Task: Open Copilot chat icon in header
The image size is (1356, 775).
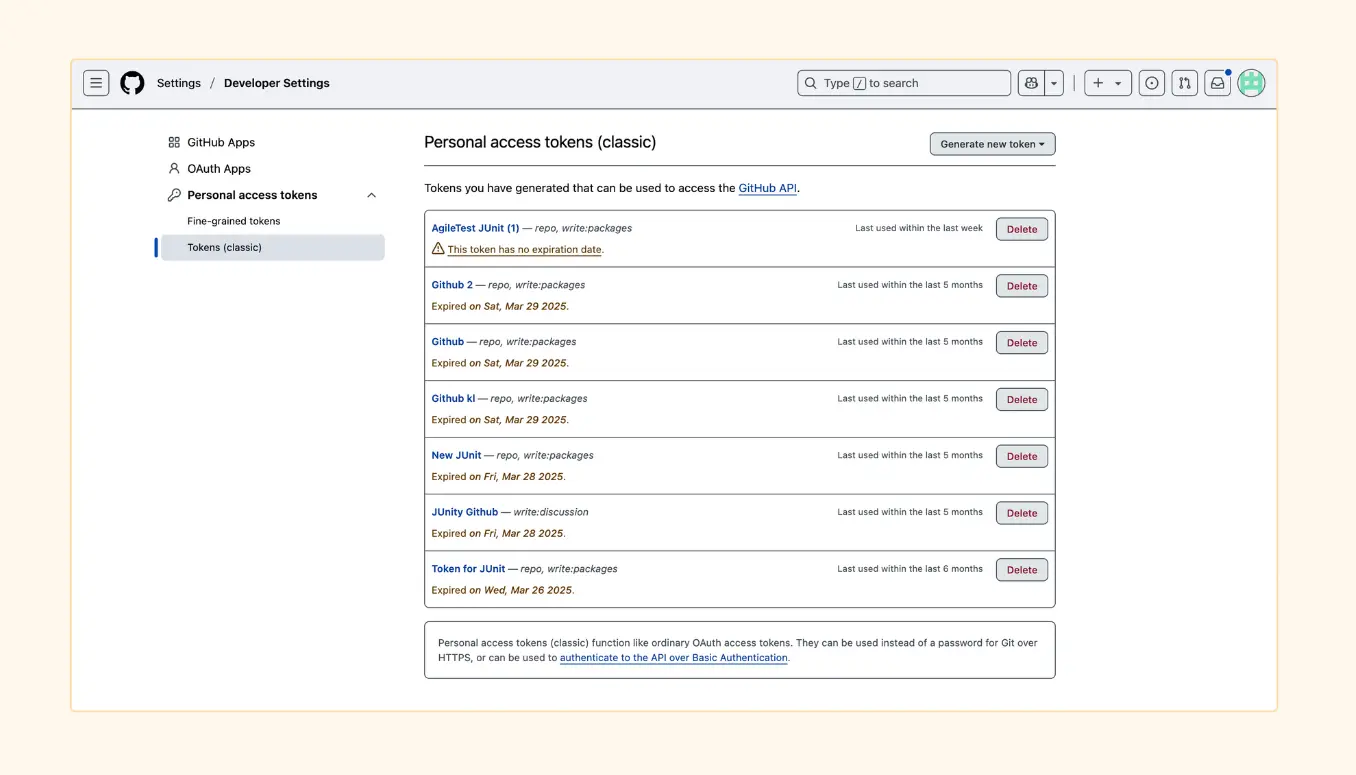Action: 1031,83
